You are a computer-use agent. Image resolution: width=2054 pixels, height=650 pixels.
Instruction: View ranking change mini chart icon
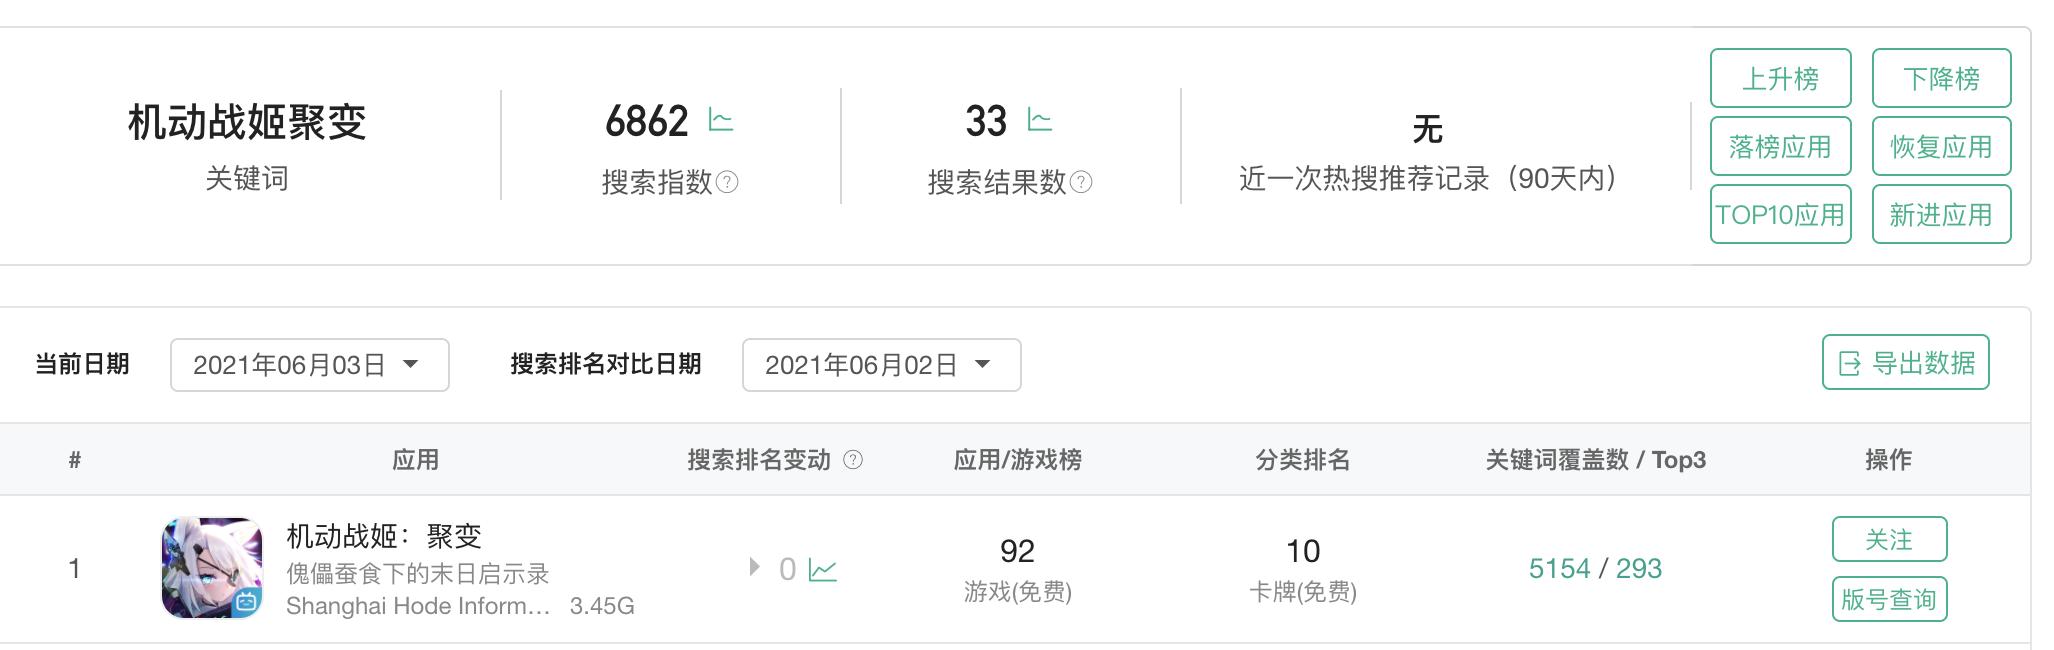point(824,568)
